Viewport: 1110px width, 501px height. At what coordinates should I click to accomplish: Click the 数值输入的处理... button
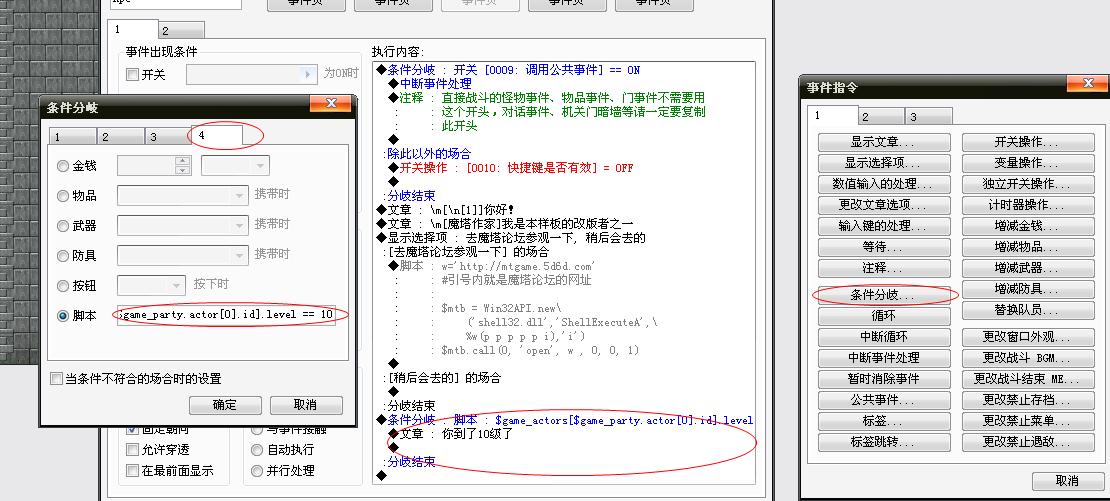coord(884,184)
